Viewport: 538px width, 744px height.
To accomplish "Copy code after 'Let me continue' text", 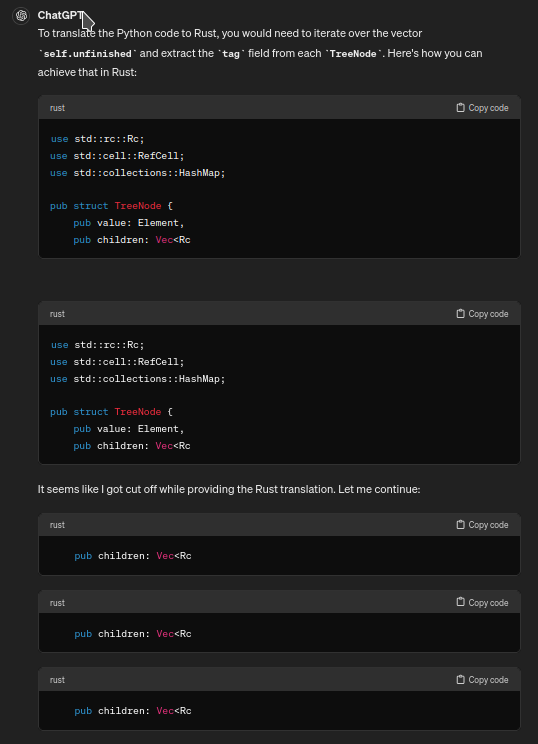I will 482,524.
